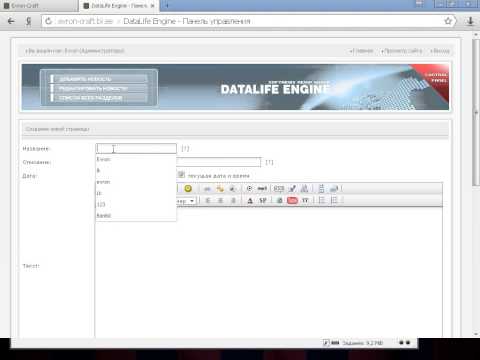The image size is (480, 360).
Task: Click the black bar hide icon
Action: (262, 189)
